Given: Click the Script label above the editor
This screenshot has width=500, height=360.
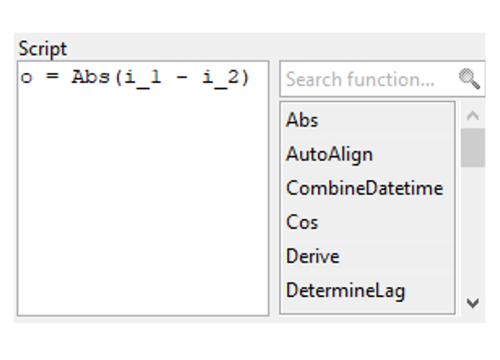Looking at the screenshot, I should [43, 49].
